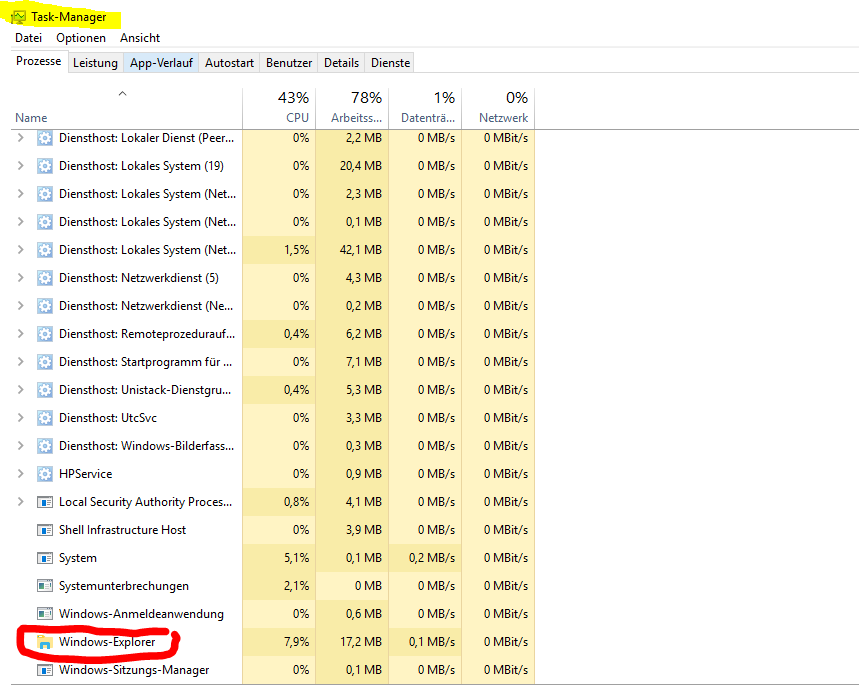This screenshot has width=859, height=685.
Task: Click gear icon of Diensthost: Startprogramm für
Action: tap(44, 362)
